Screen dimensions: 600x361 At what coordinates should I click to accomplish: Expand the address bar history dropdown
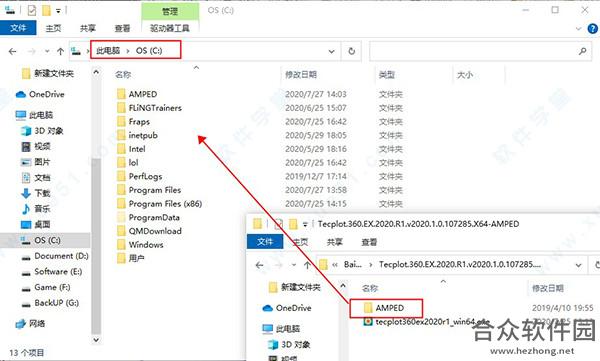coord(332,51)
